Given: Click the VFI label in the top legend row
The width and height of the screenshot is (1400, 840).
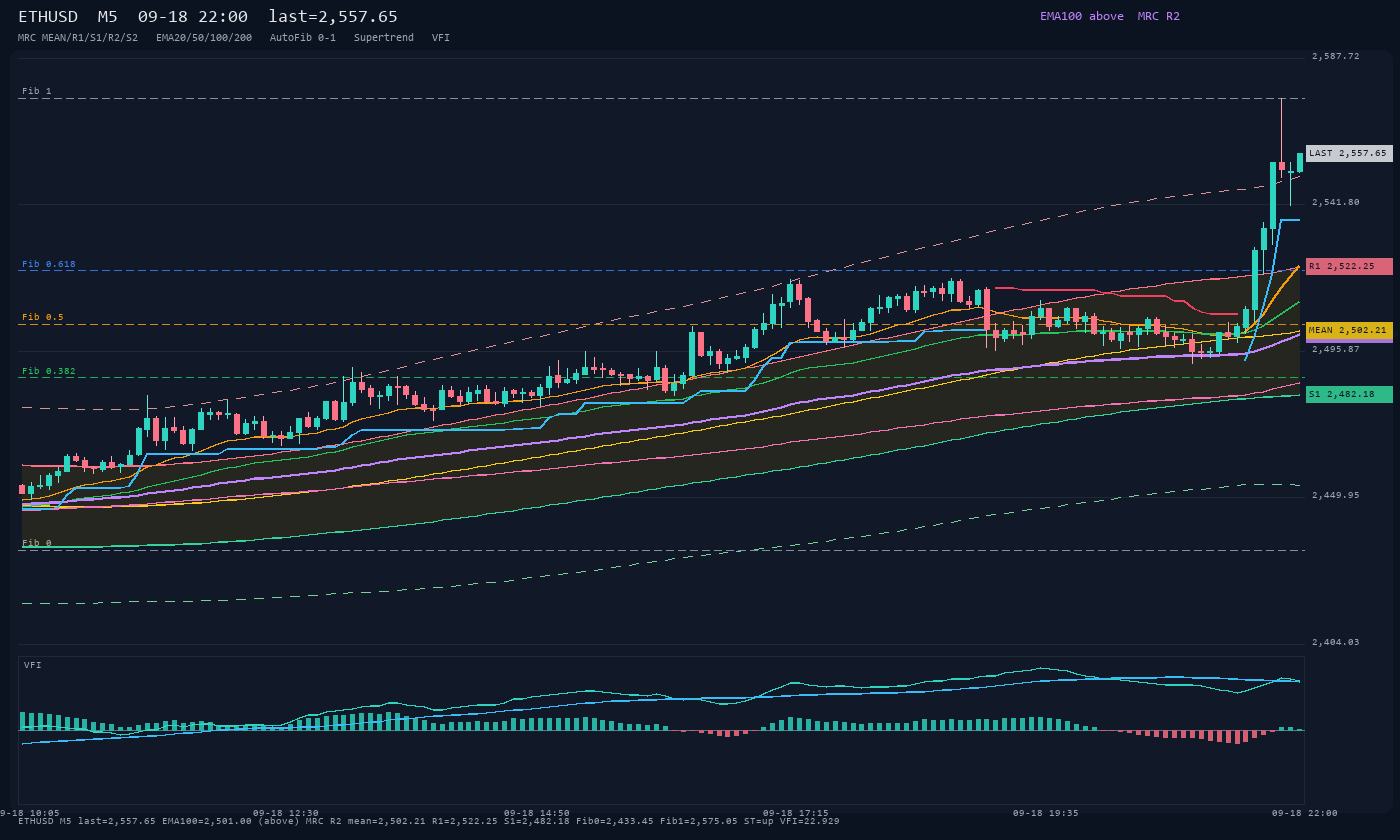Looking at the screenshot, I should 441,37.
